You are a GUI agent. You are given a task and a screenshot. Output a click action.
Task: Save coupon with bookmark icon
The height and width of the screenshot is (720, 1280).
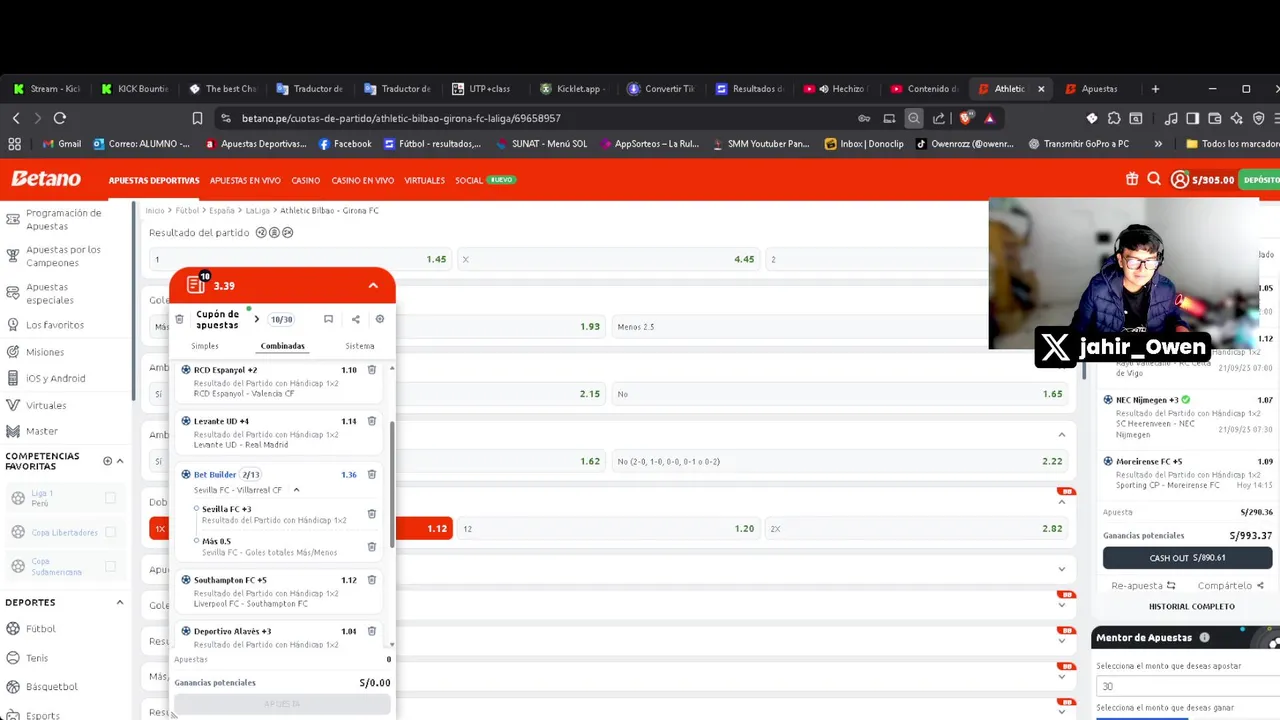(328, 319)
